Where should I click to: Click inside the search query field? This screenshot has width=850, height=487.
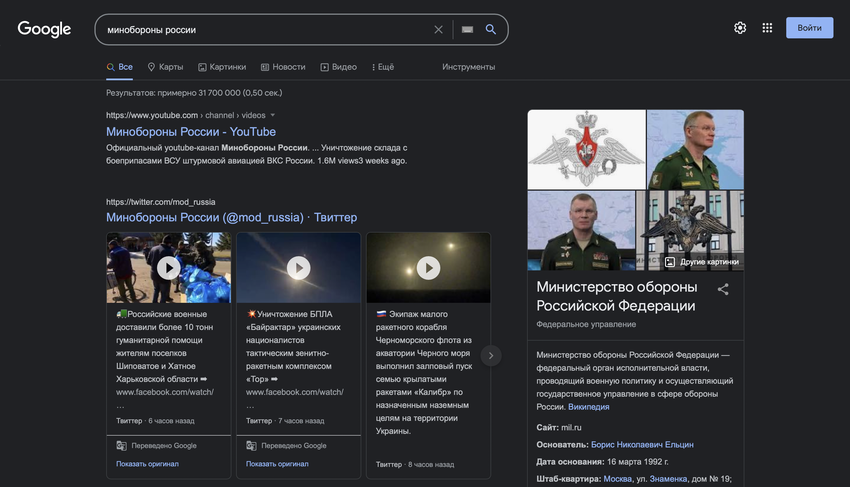click(260, 29)
